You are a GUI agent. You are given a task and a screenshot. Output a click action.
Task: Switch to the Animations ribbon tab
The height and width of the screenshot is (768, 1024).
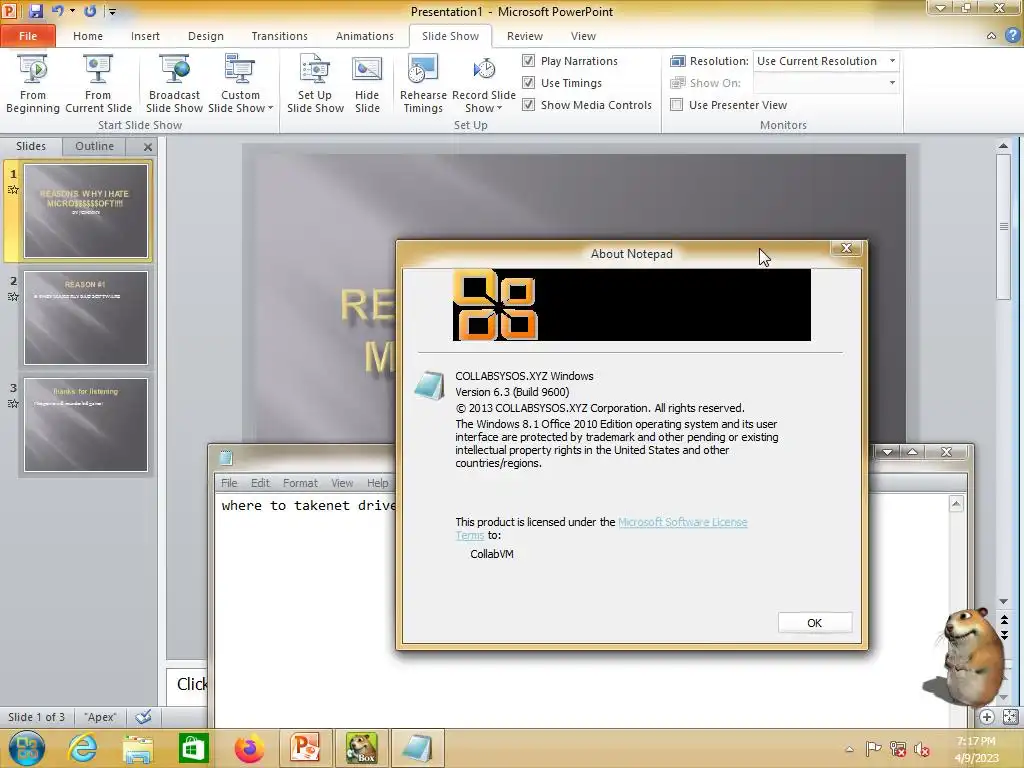(x=364, y=36)
